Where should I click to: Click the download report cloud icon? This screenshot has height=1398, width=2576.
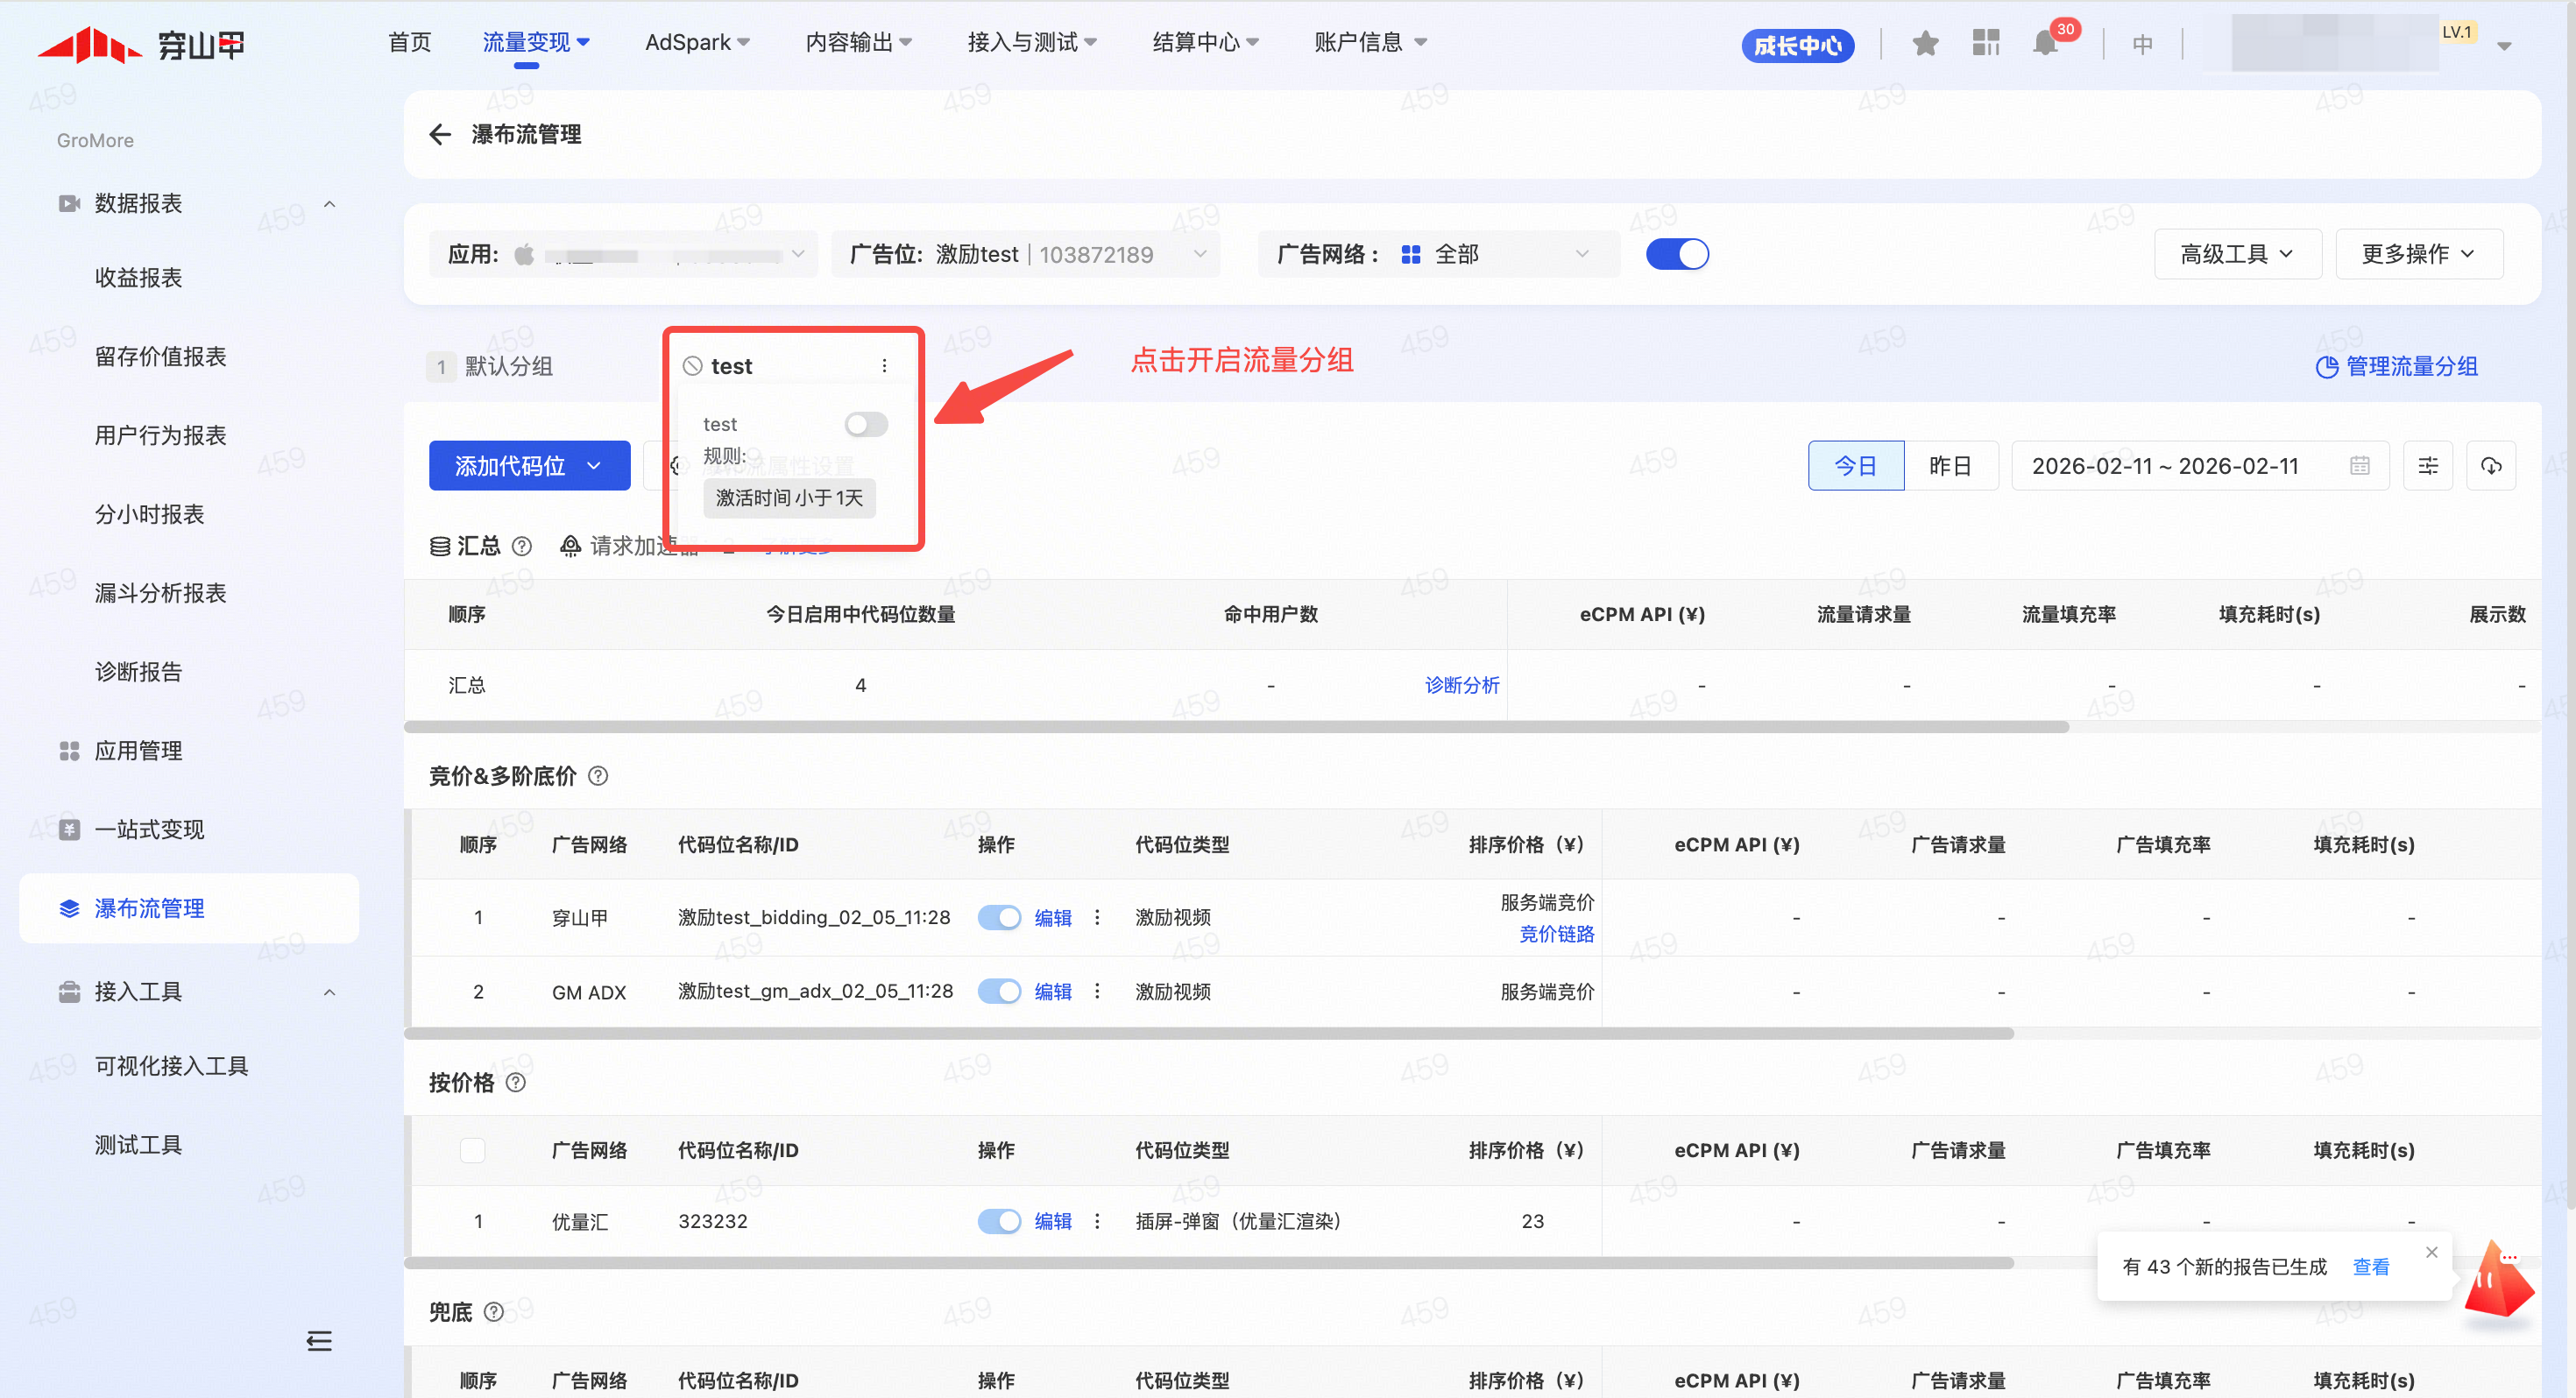[x=2491, y=466]
